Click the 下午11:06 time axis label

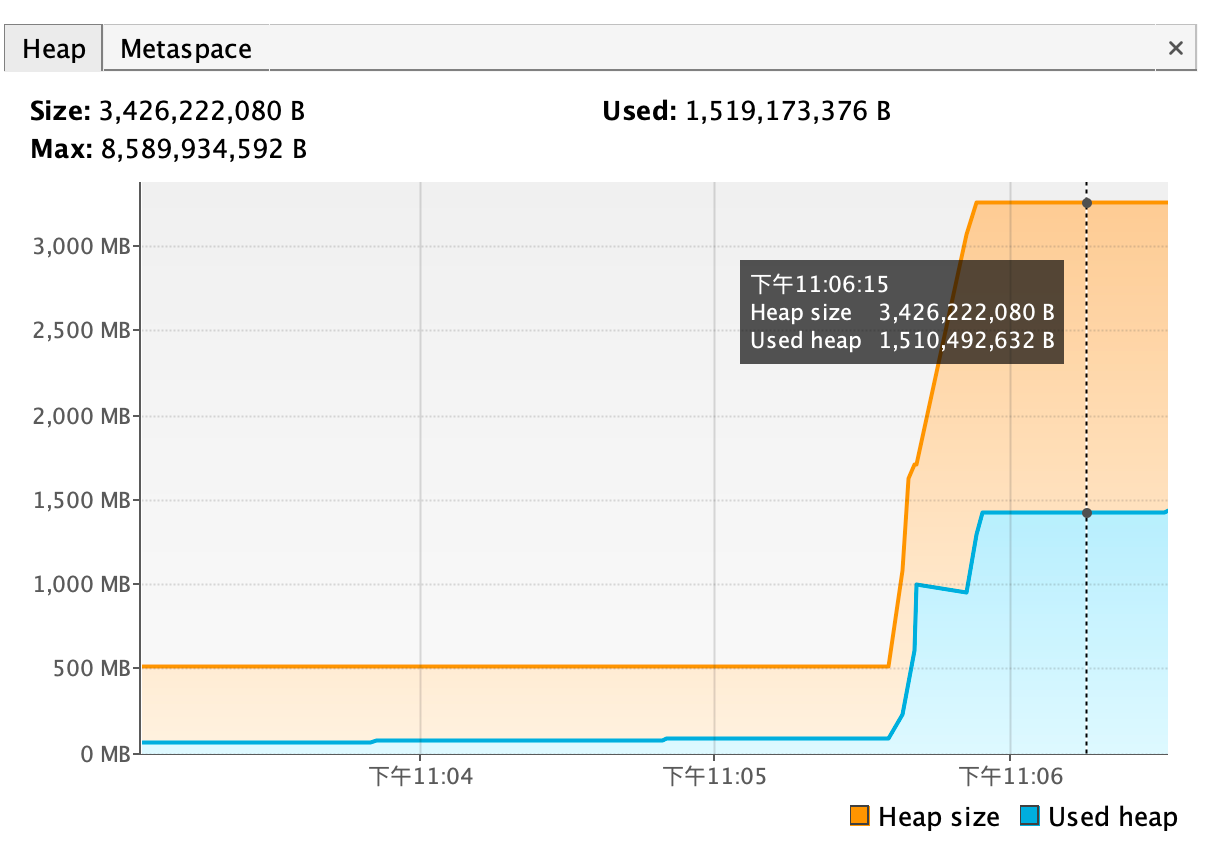pos(1009,776)
